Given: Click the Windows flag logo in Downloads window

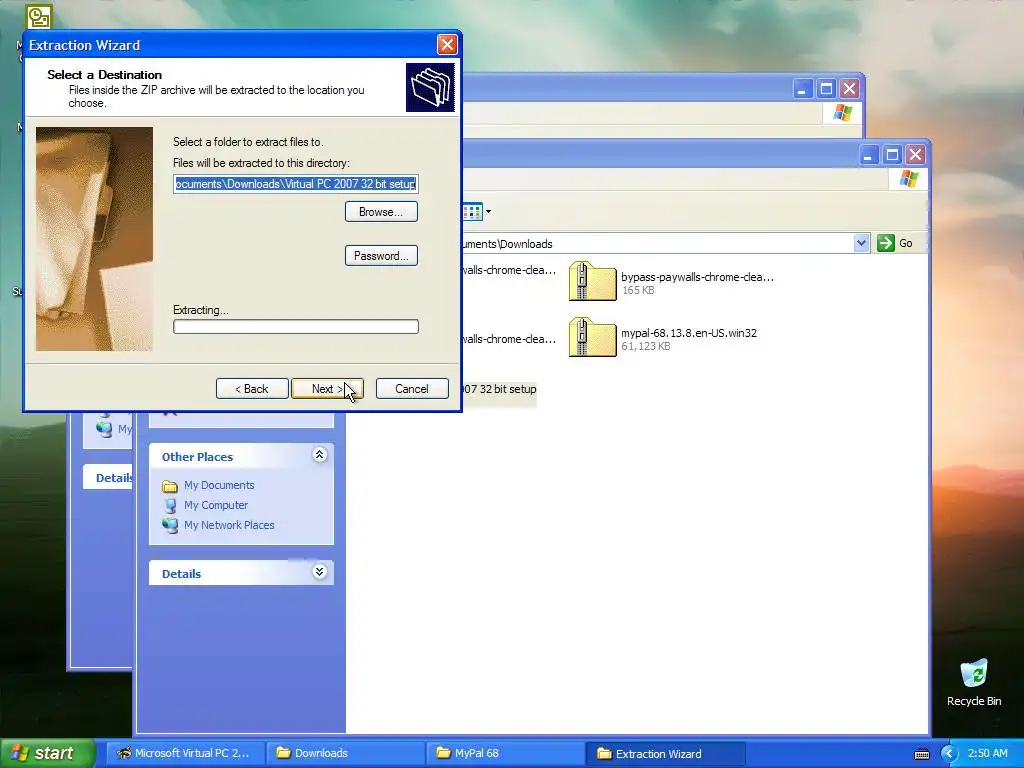Looking at the screenshot, I should click(908, 178).
